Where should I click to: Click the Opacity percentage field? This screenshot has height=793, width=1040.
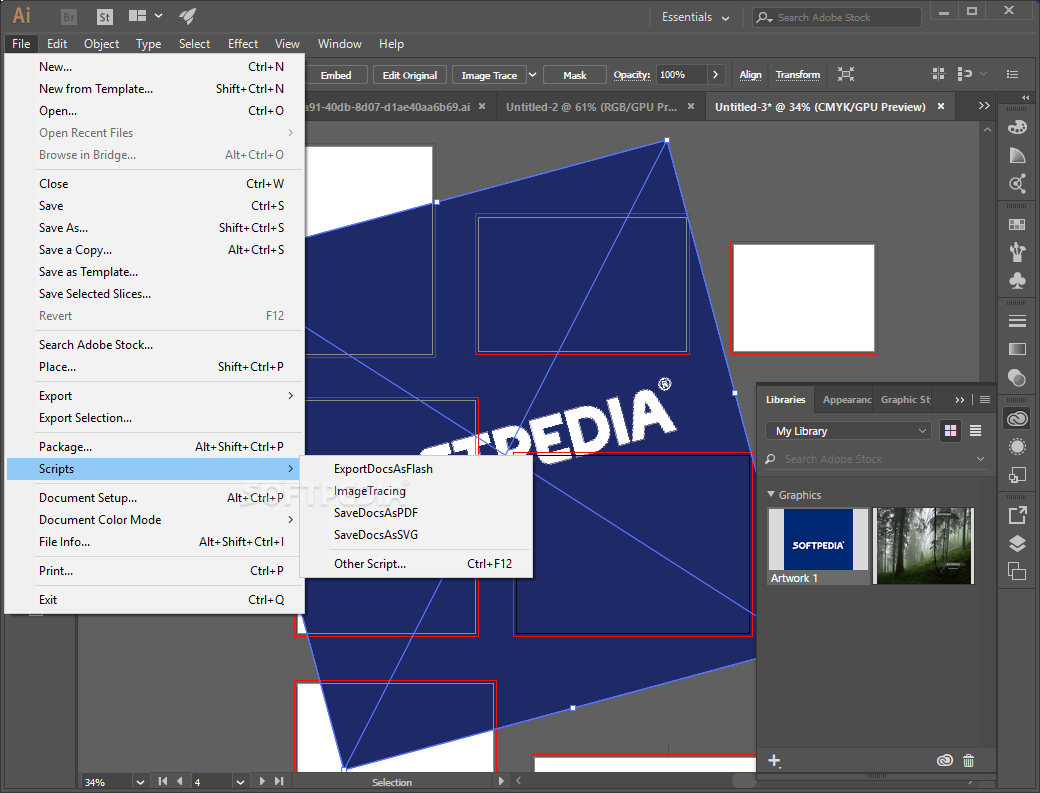681,75
